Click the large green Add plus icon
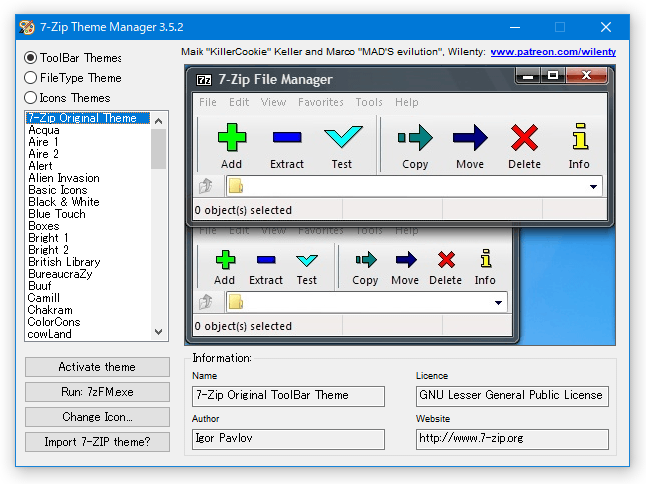Image resolution: width=646 pixels, height=484 pixels. [x=232, y=137]
